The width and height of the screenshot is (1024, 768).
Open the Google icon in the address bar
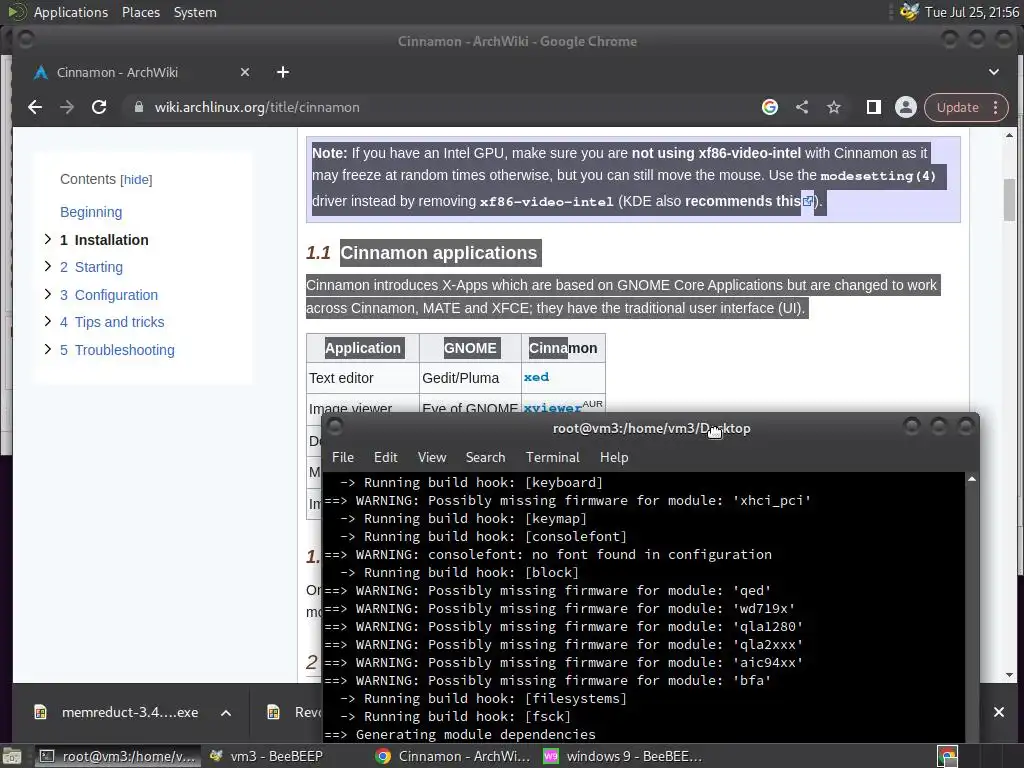(770, 107)
